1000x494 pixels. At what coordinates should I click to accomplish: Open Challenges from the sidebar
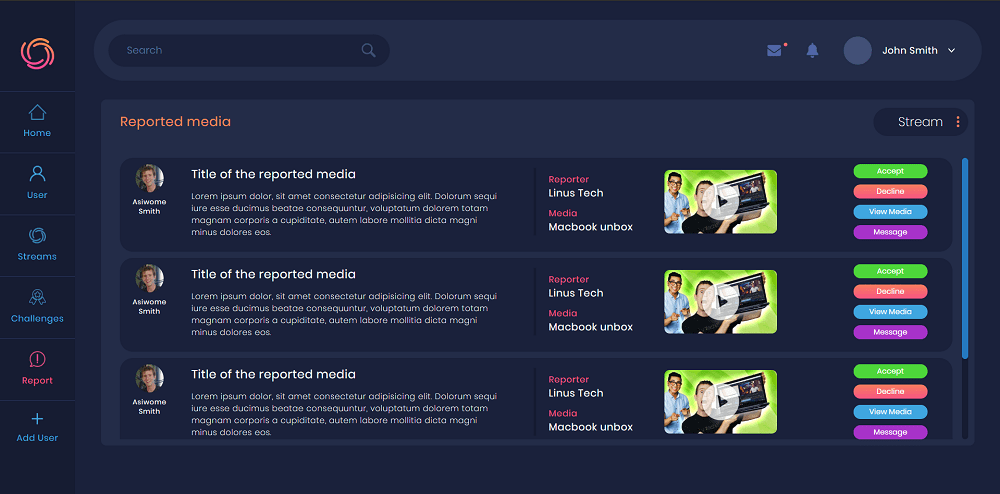pyautogui.click(x=37, y=307)
